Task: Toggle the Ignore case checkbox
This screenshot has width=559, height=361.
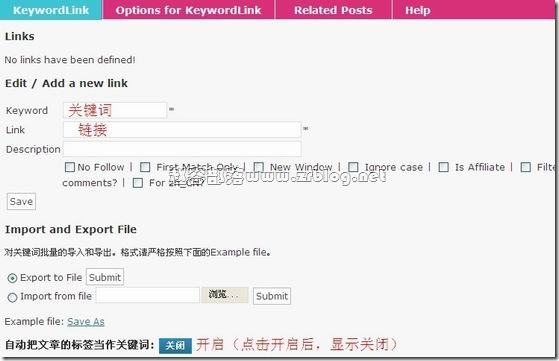Action: point(353,167)
